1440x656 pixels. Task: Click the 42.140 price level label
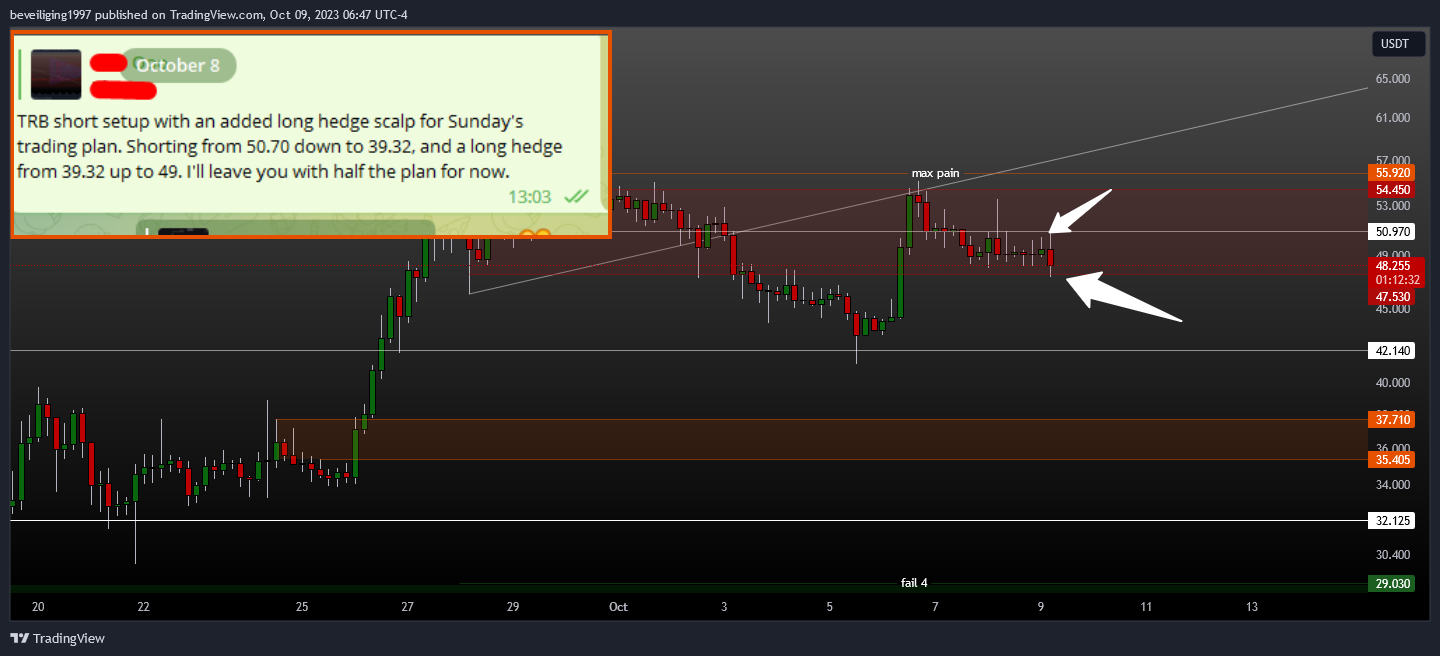click(1393, 351)
